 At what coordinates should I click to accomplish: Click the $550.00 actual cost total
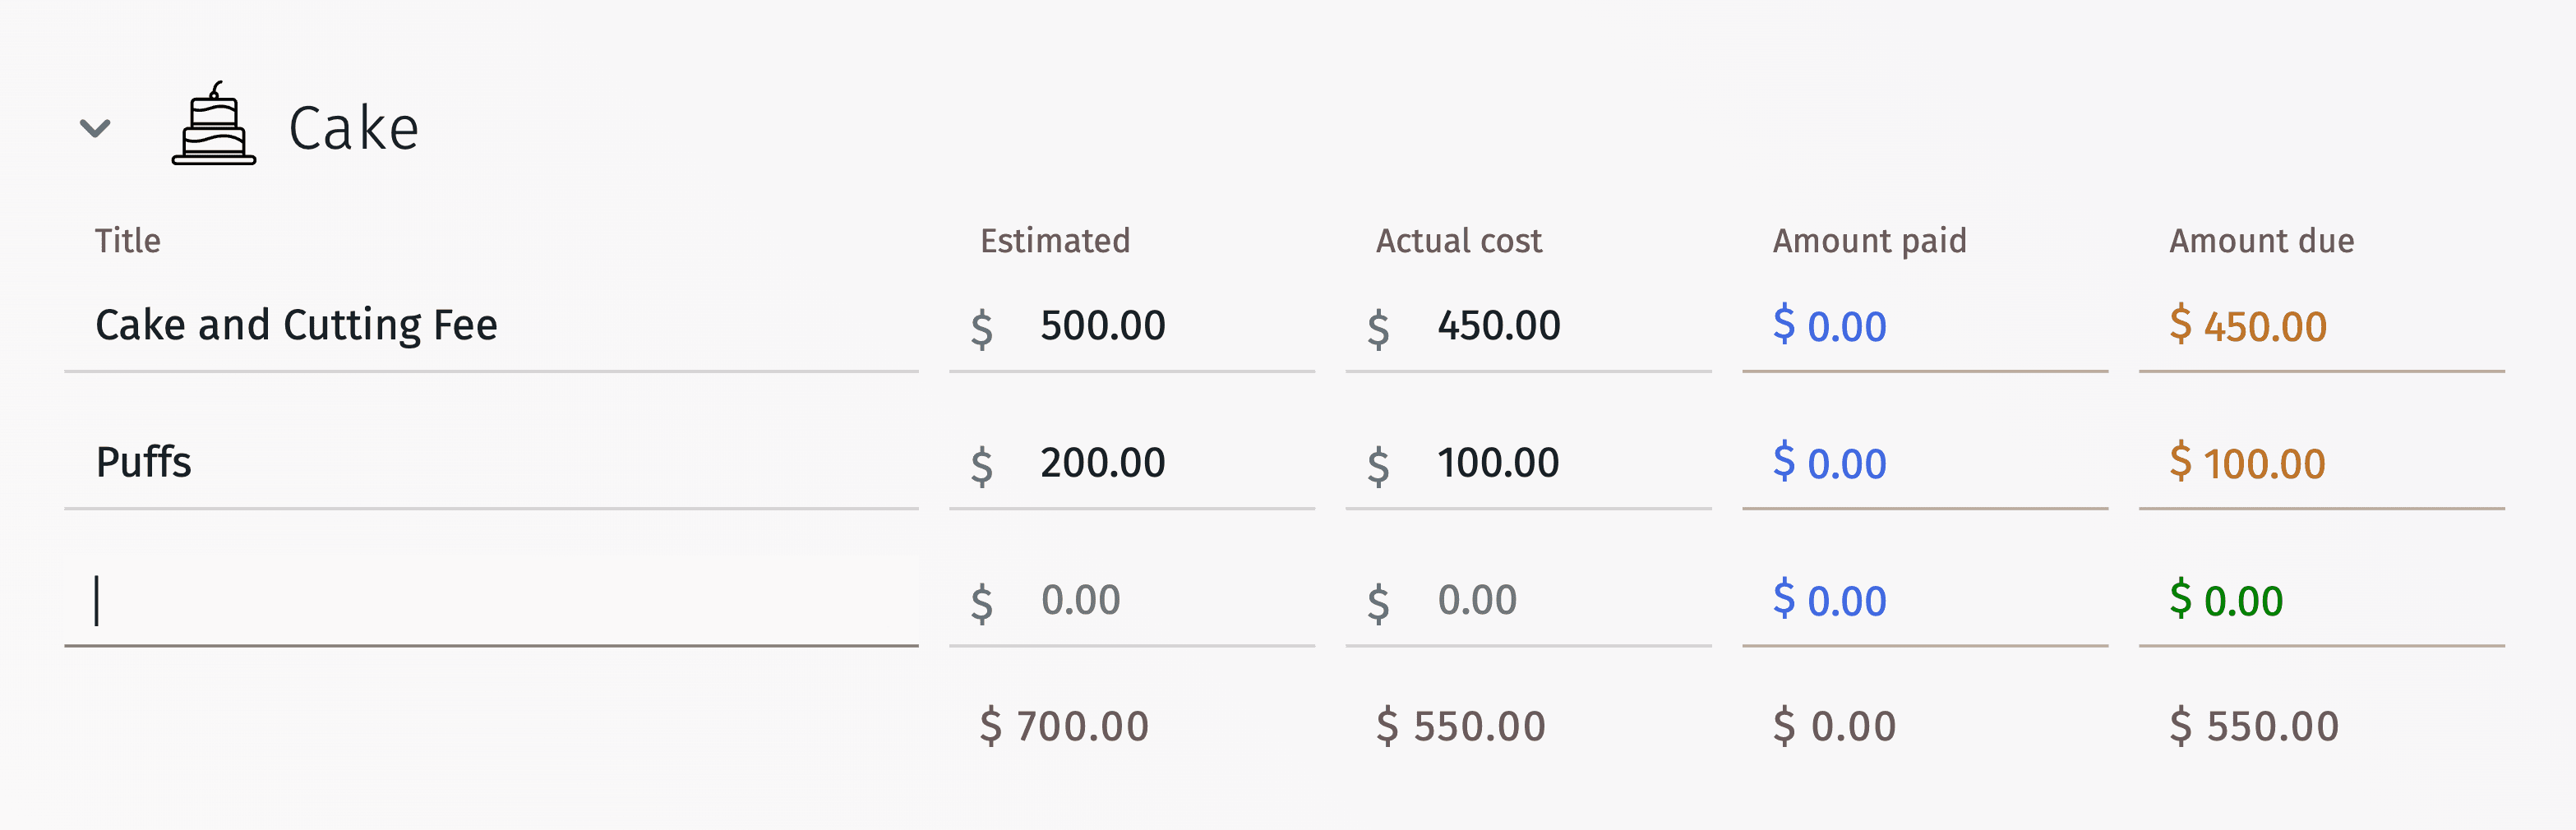tap(1461, 726)
